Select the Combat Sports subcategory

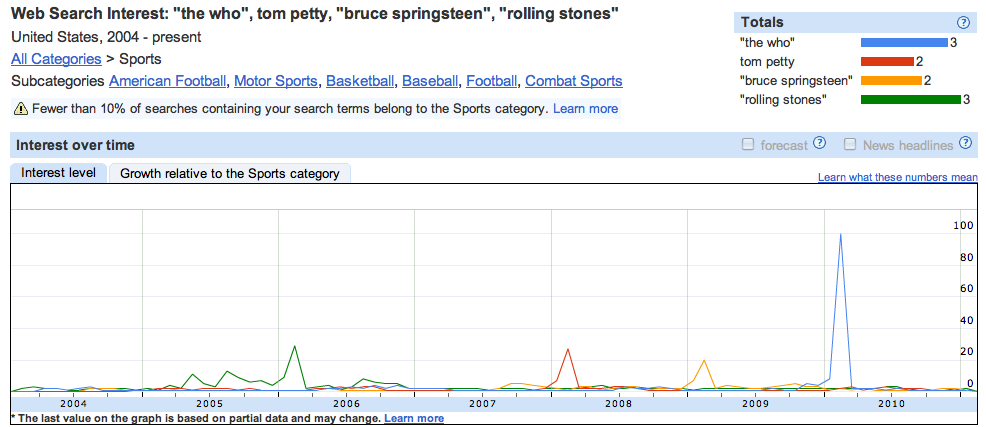[x=573, y=81]
